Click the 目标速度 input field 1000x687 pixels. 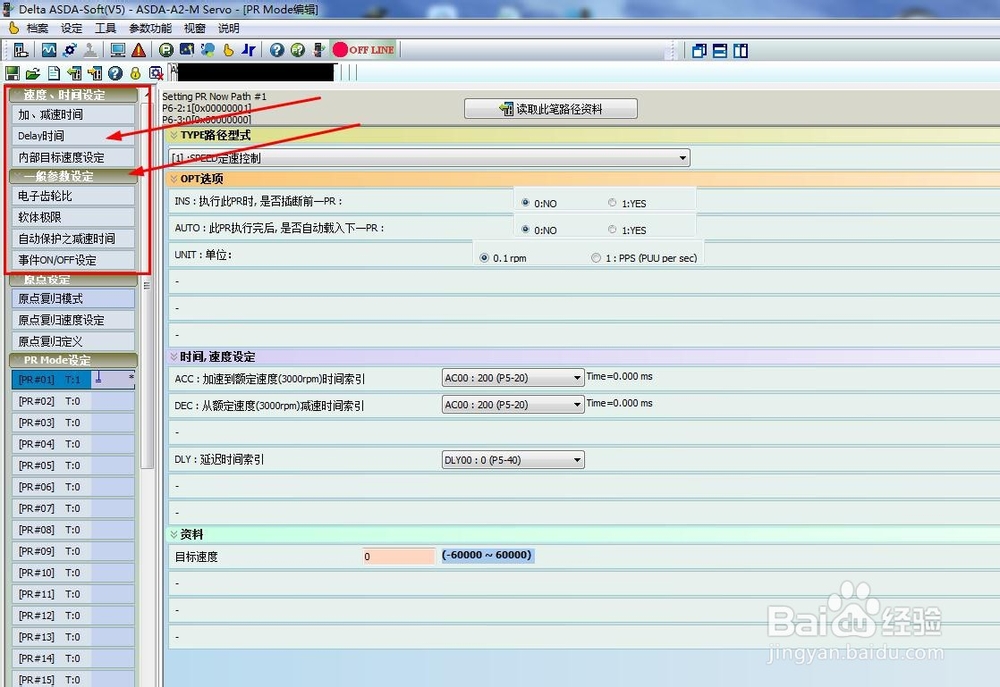(399, 556)
